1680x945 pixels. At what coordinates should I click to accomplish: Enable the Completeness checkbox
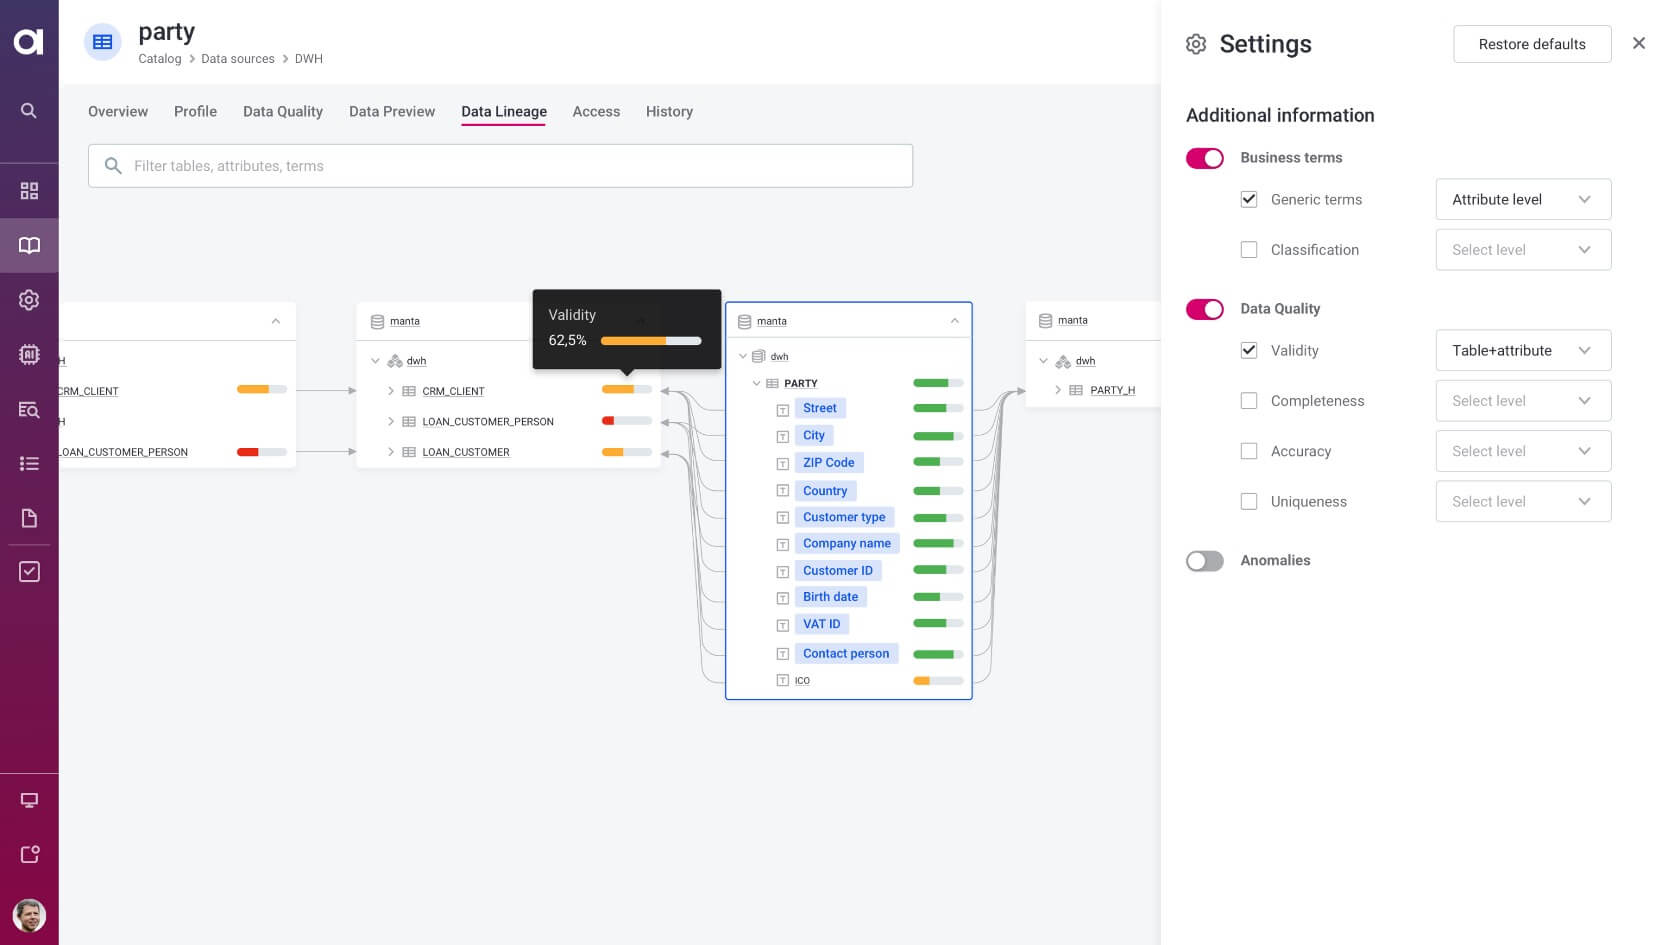click(1248, 400)
